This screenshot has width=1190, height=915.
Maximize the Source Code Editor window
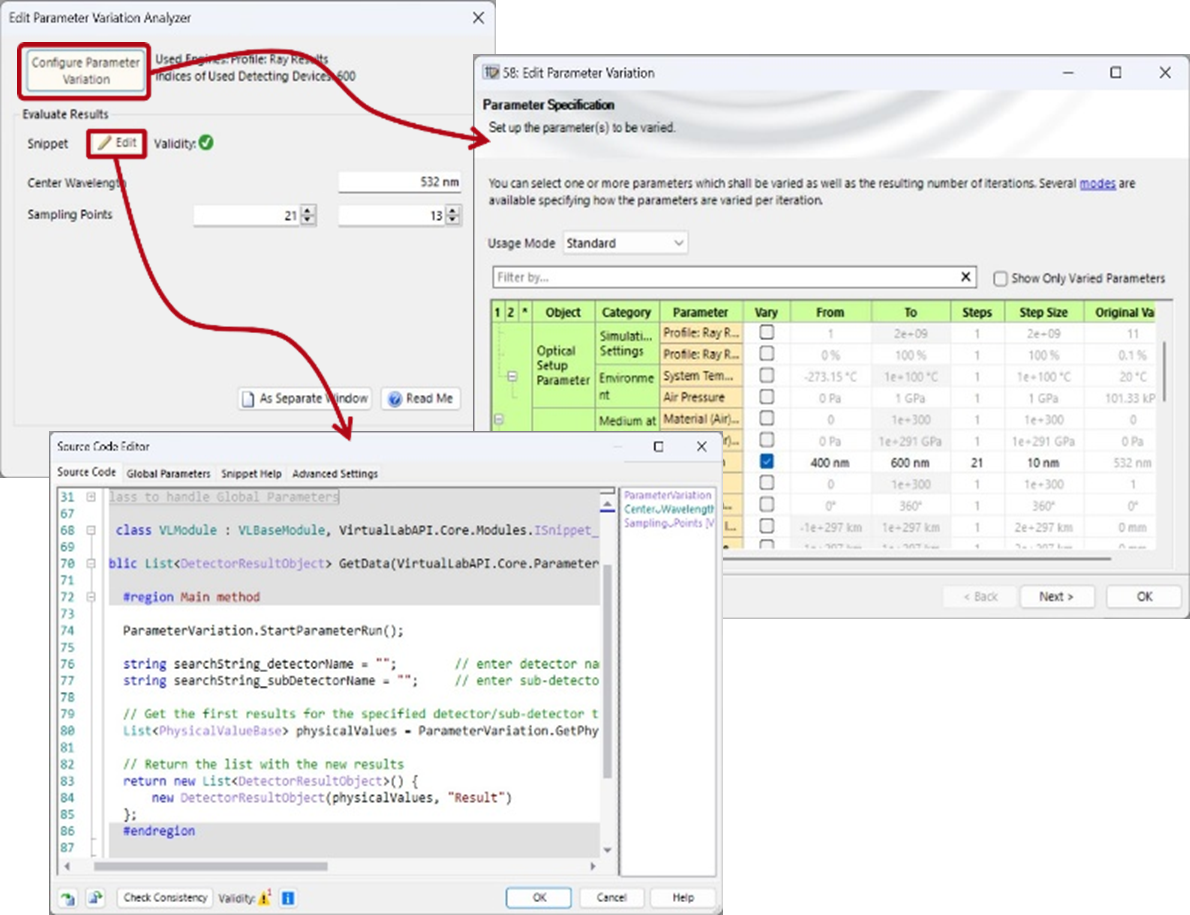659,447
